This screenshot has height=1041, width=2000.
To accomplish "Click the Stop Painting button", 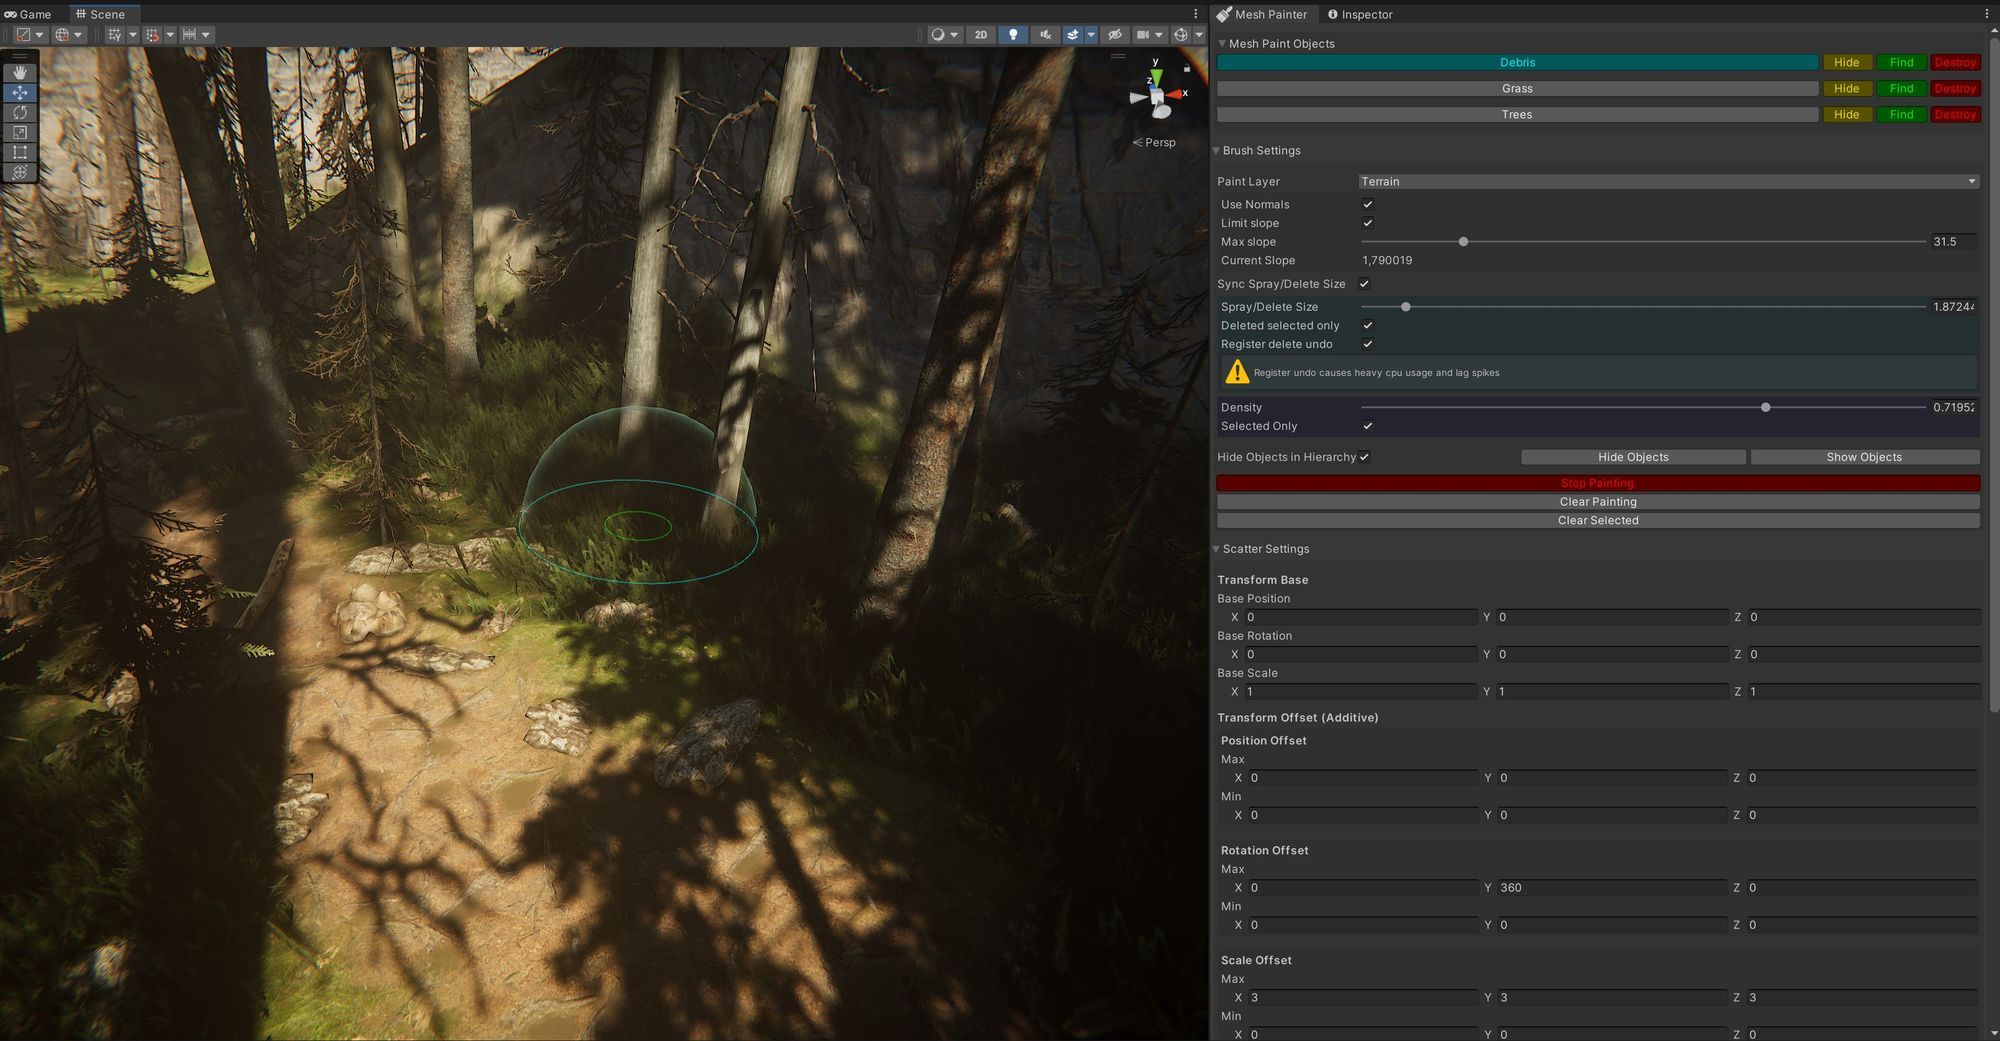I will [x=1598, y=483].
